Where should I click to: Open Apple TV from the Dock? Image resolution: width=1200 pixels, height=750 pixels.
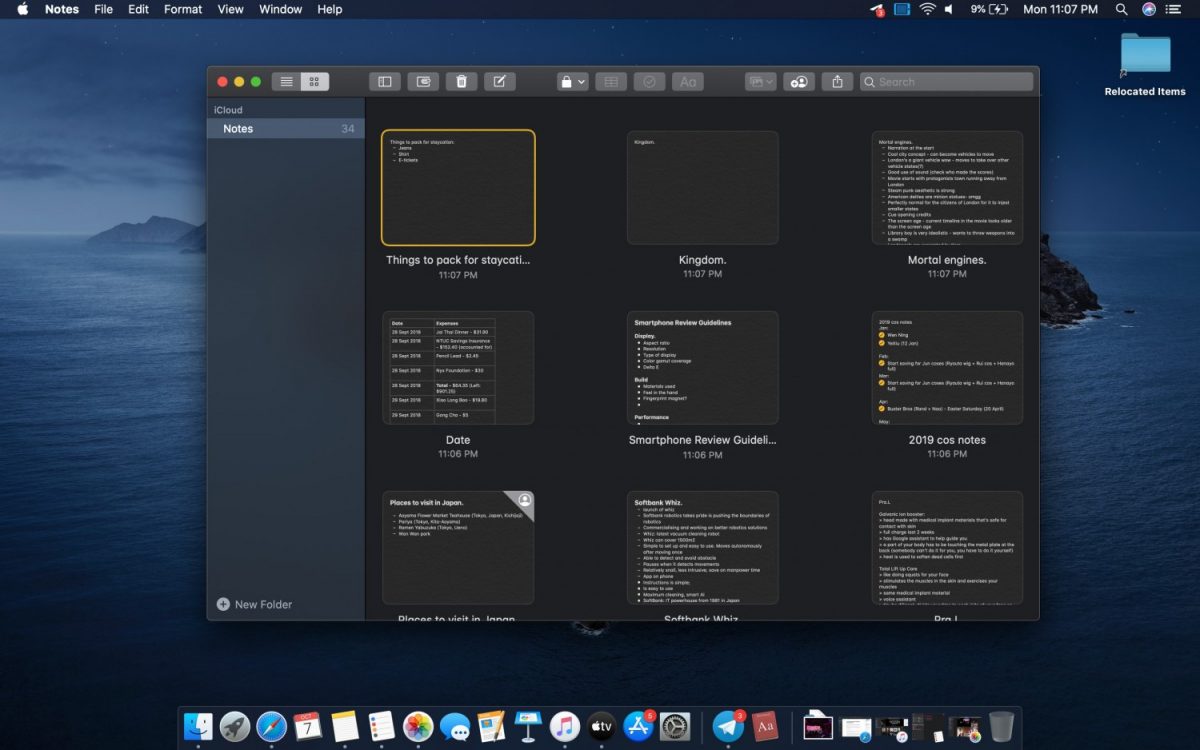tap(600, 726)
